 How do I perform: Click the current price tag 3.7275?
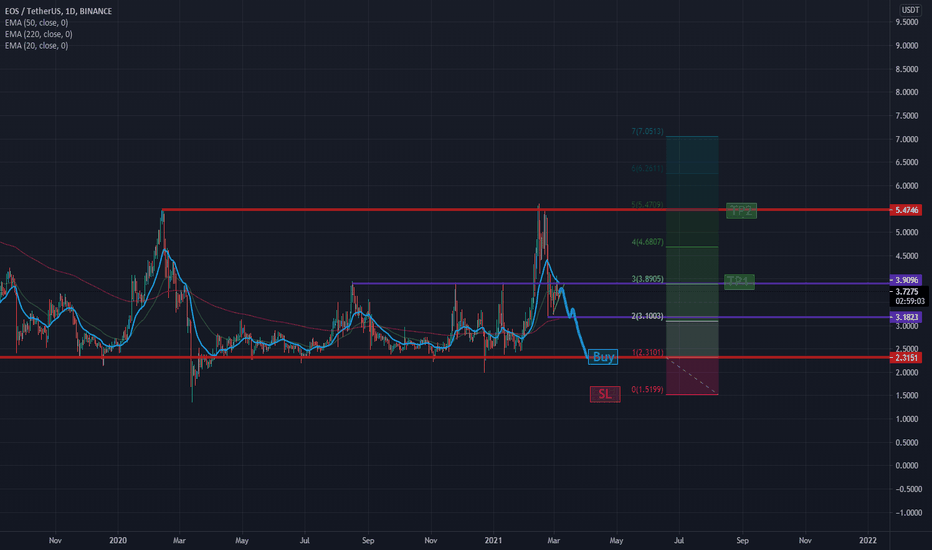[x=907, y=291]
